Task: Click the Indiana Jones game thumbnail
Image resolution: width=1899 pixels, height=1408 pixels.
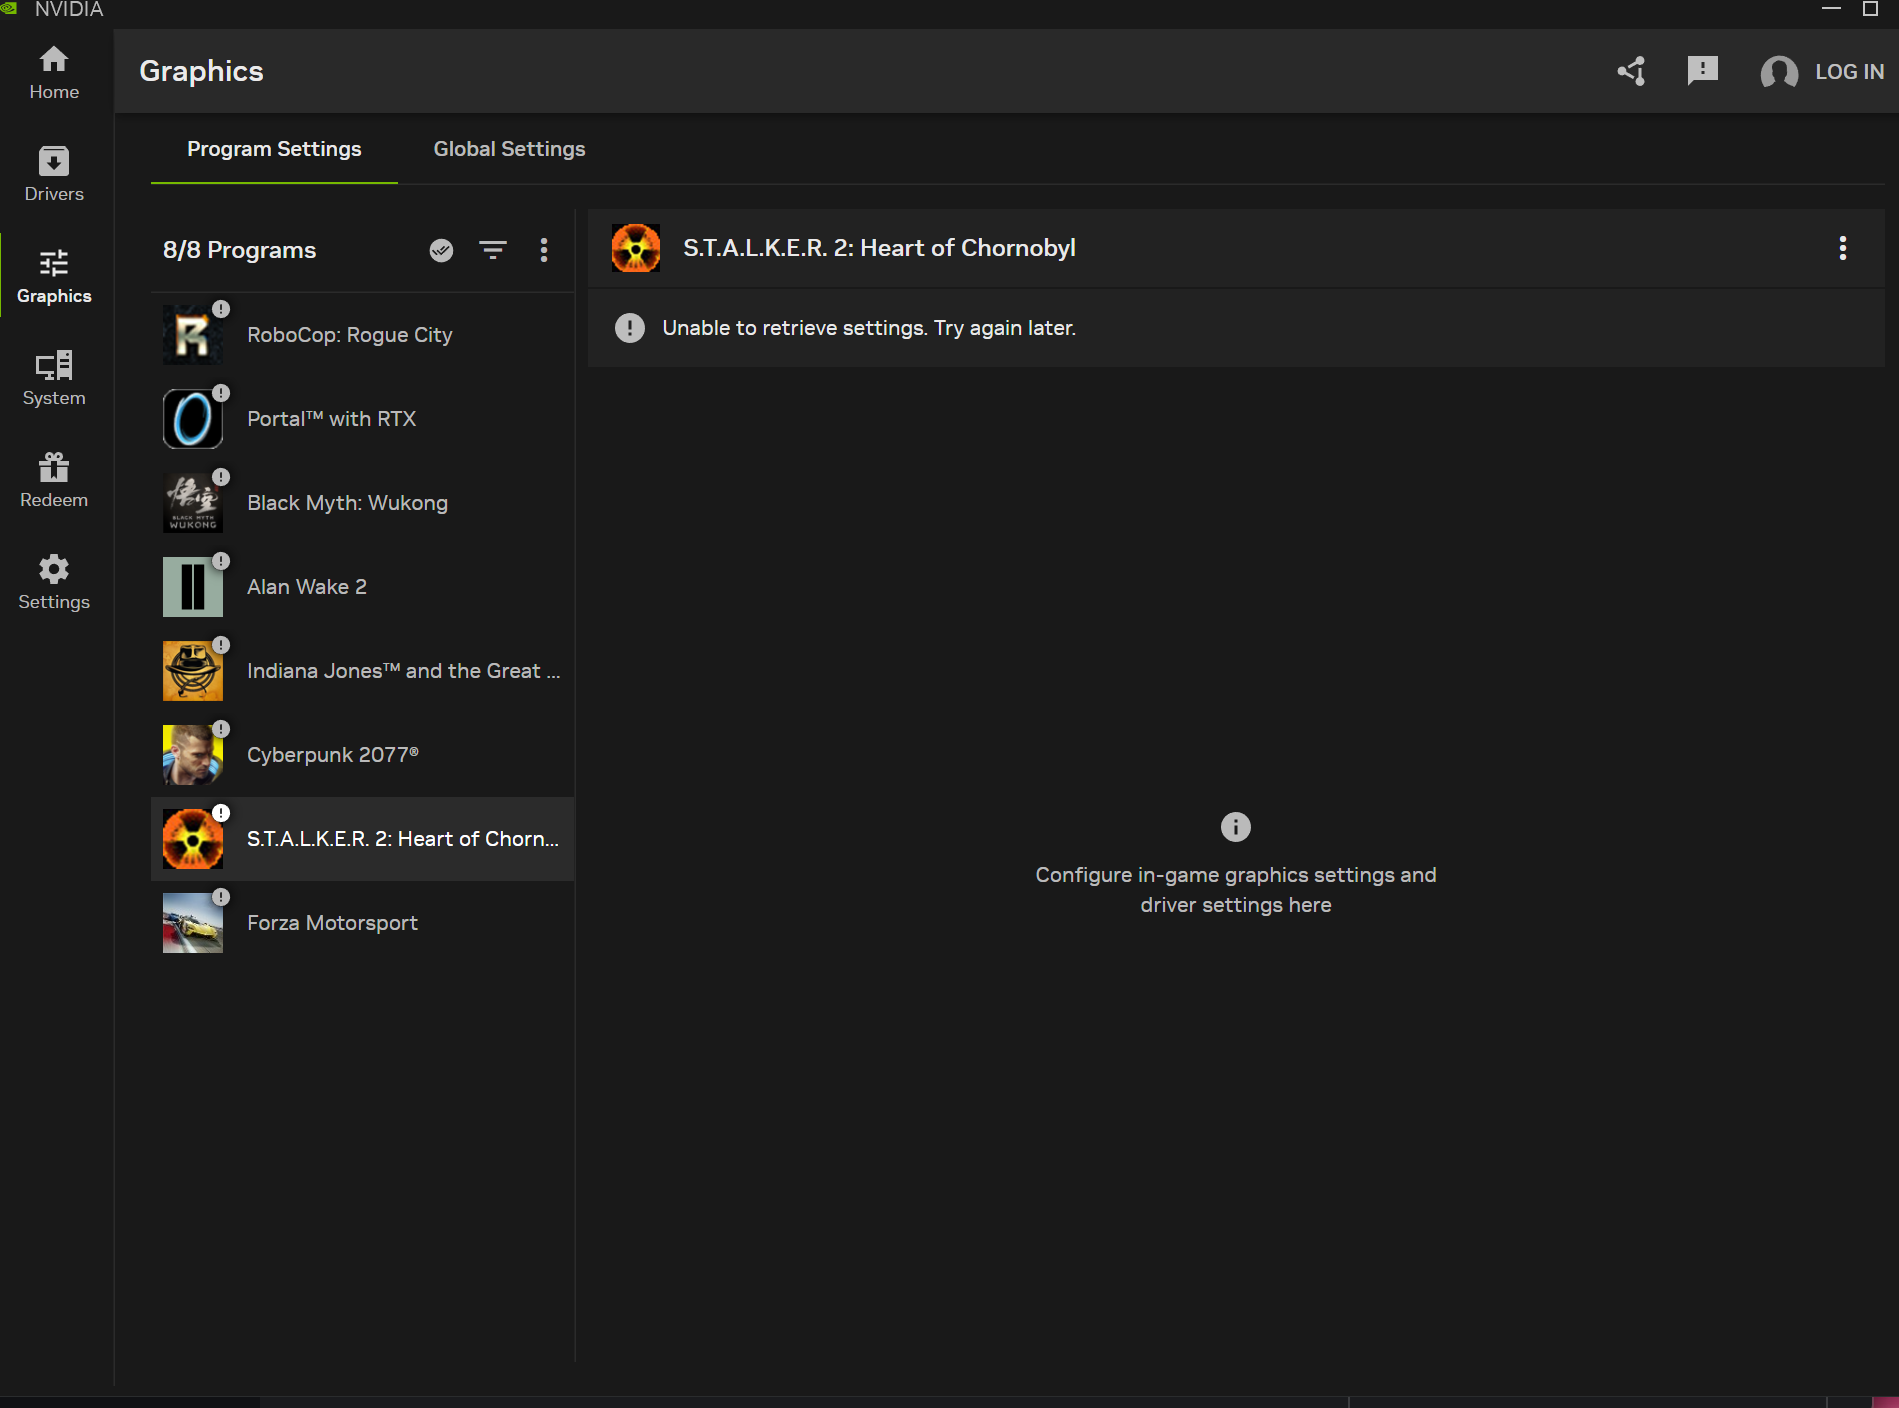Action: 193,671
